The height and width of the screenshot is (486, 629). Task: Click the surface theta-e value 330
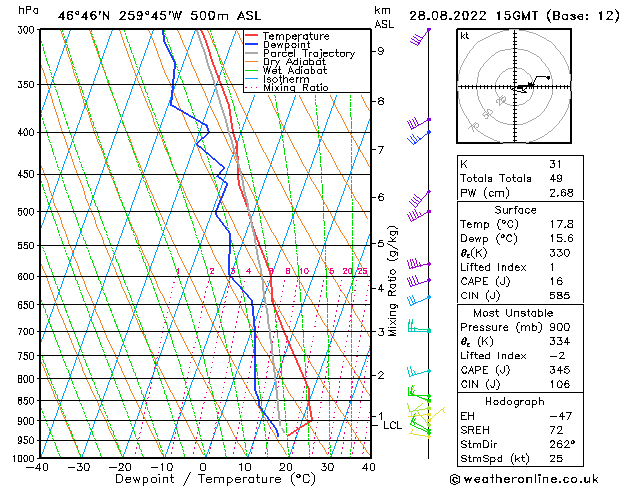(x=560, y=253)
